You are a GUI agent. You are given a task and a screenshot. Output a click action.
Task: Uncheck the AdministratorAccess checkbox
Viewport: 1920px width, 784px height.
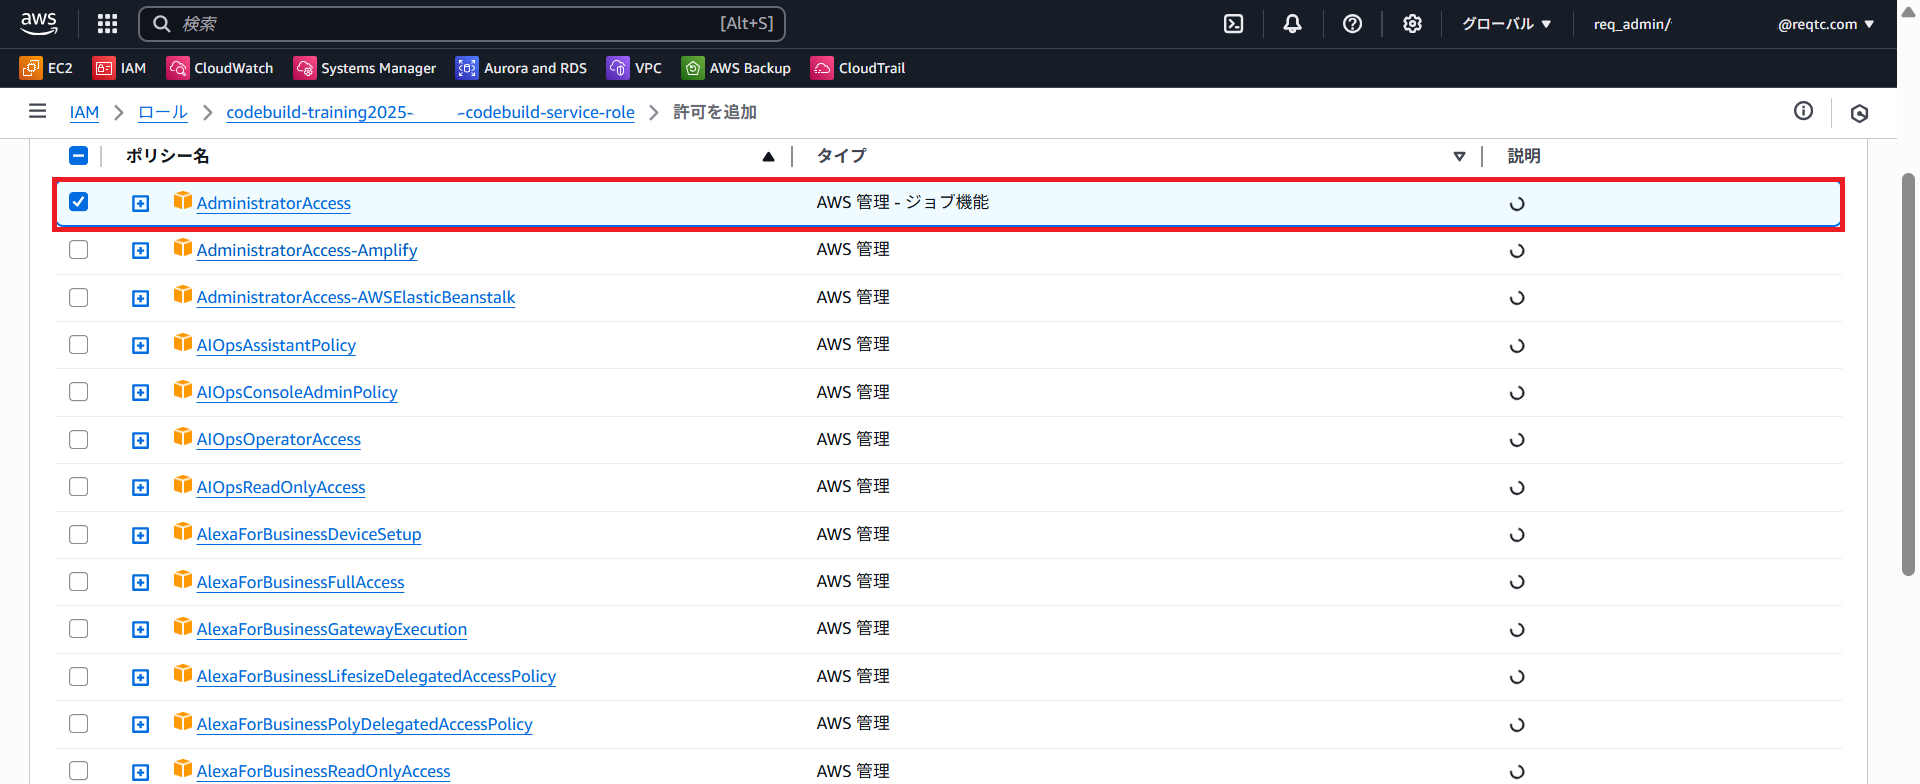point(78,202)
